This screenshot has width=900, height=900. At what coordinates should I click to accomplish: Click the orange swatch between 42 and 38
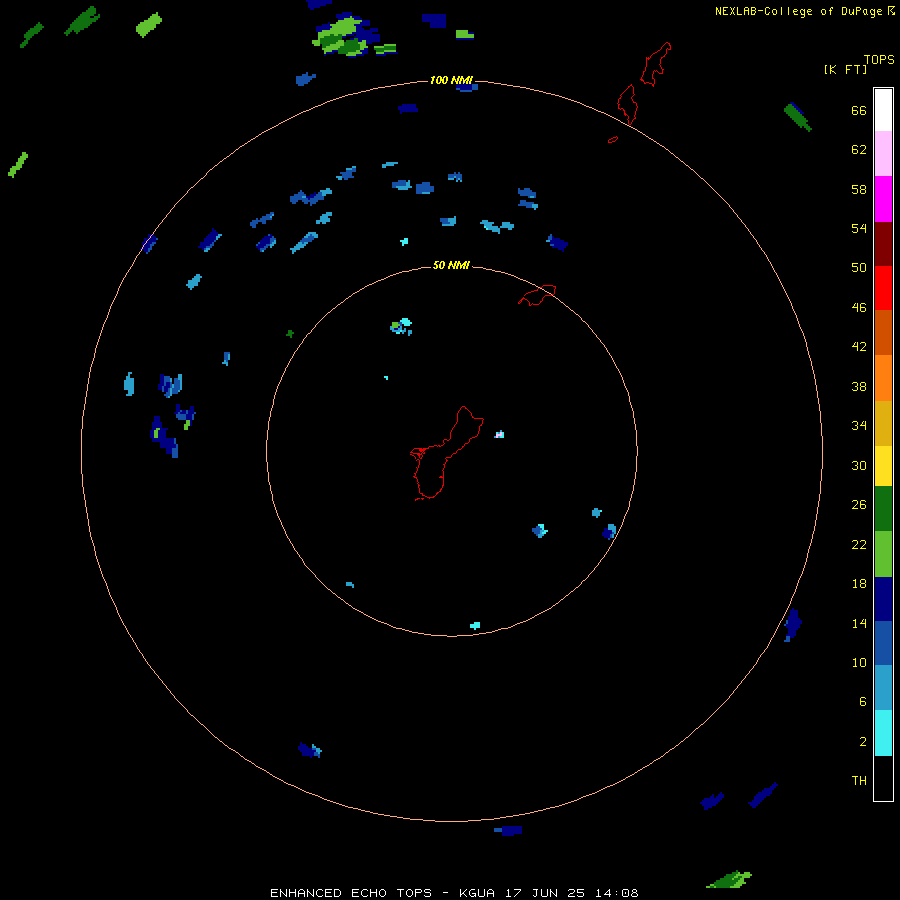(883, 378)
